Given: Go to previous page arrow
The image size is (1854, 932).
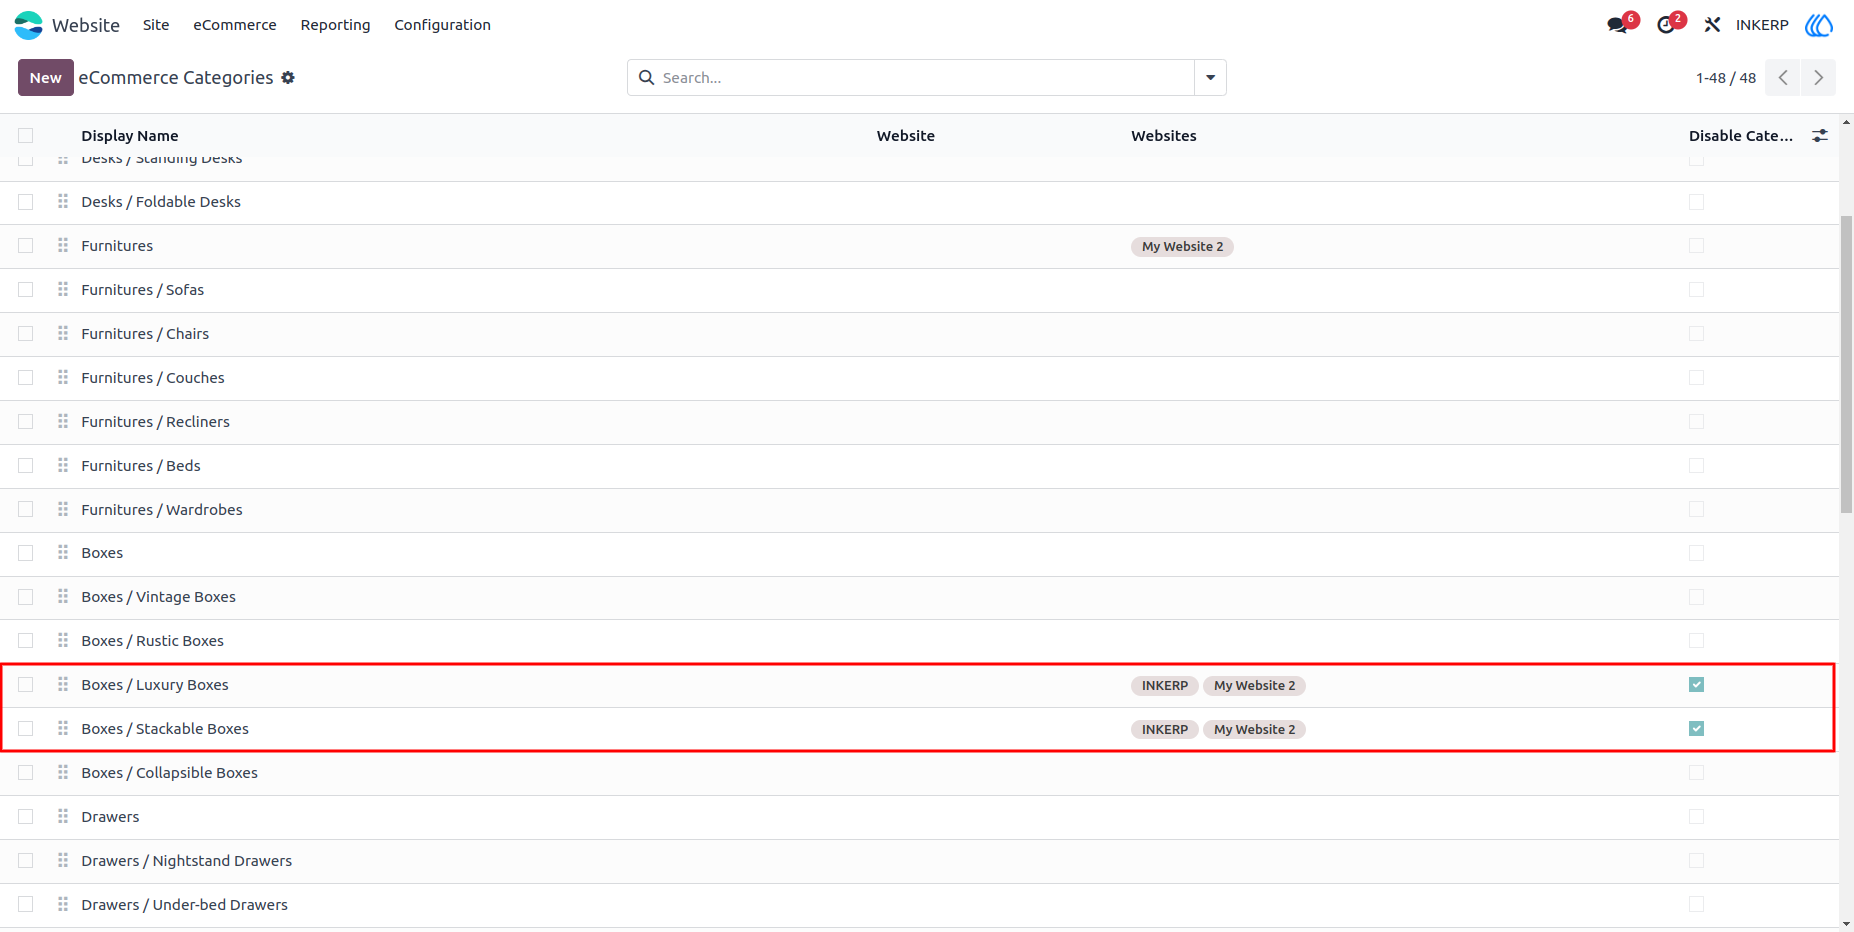Looking at the screenshot, I should 1783,78.
